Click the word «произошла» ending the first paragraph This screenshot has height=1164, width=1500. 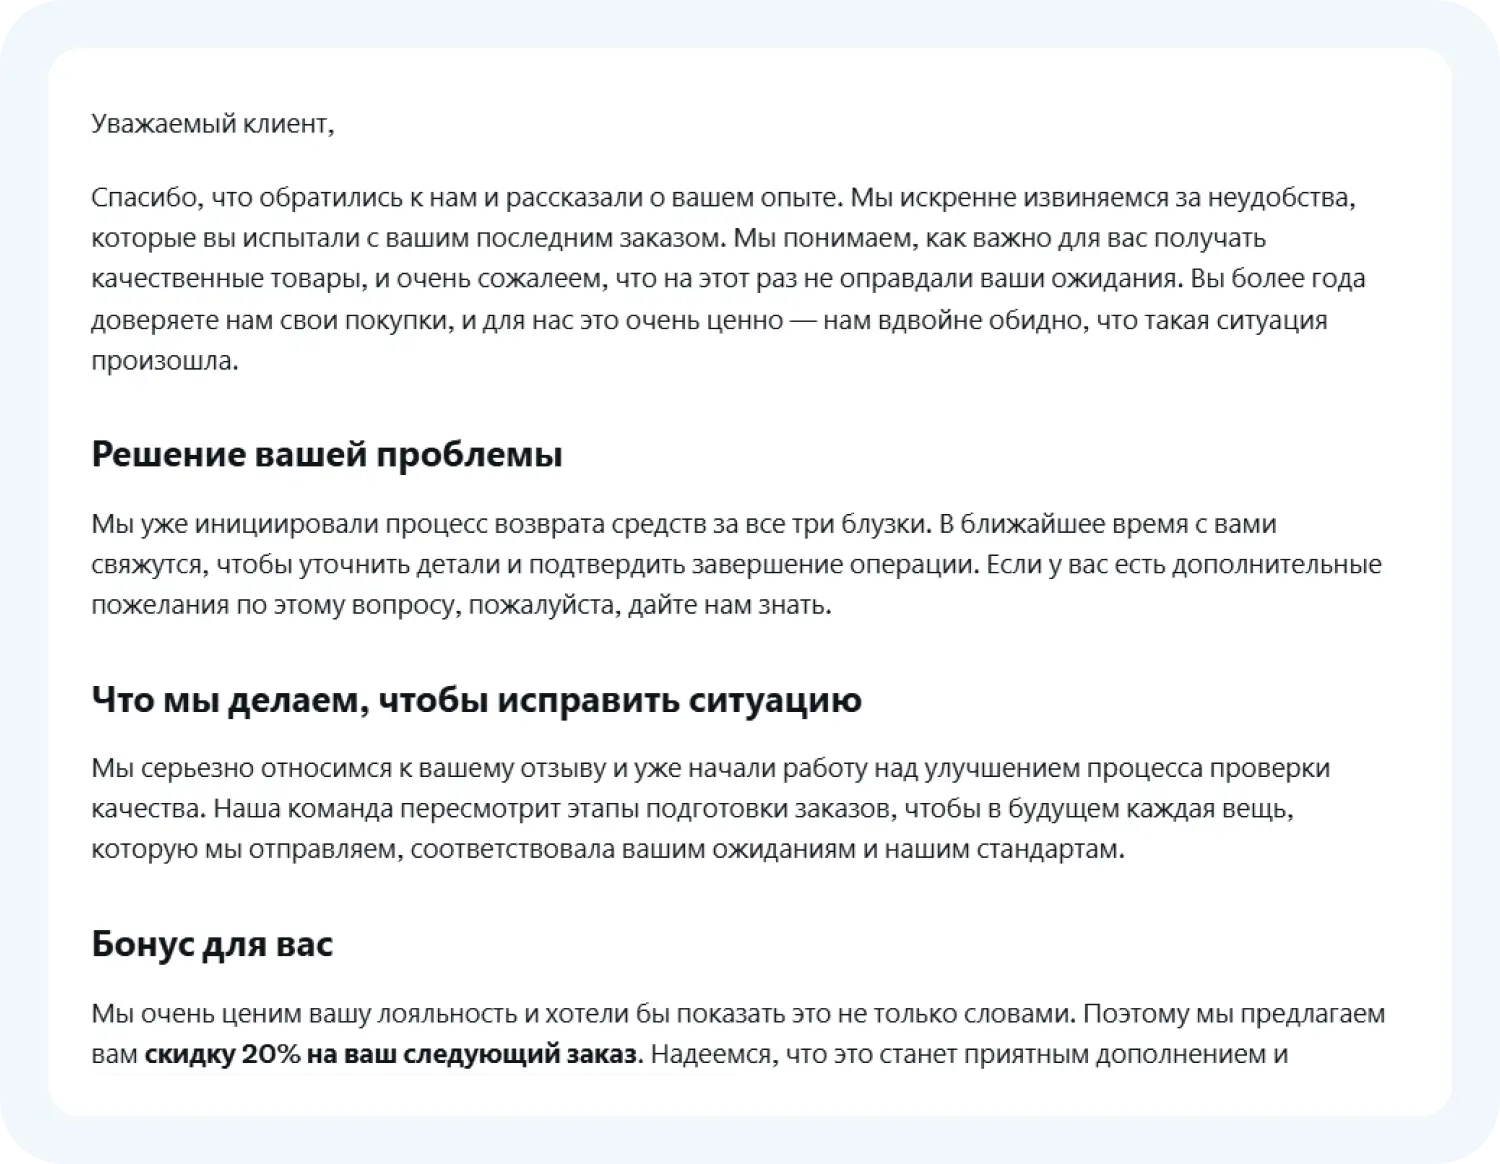tap(165, 362)
